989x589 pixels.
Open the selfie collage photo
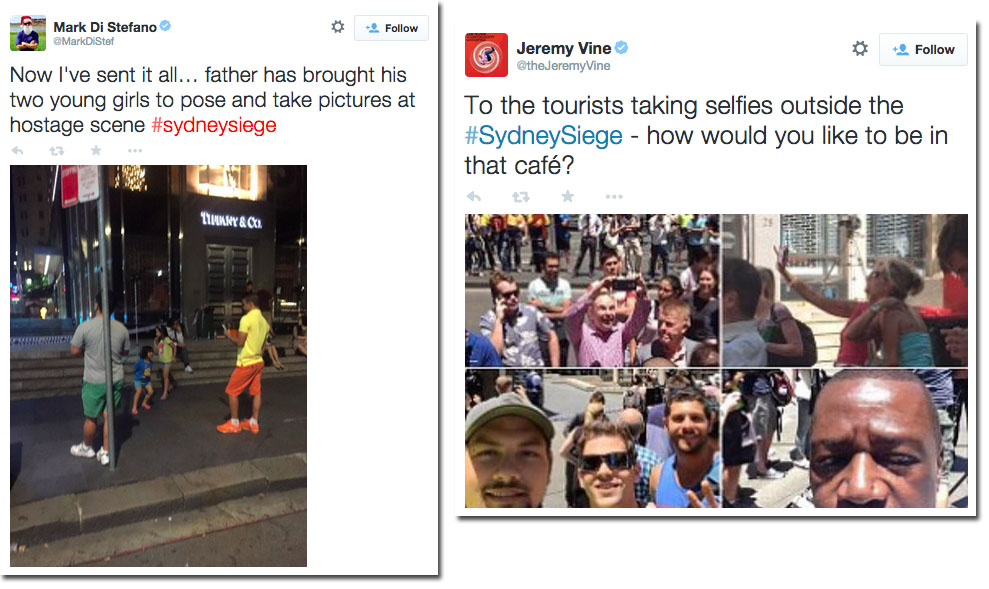pos(716,361)
